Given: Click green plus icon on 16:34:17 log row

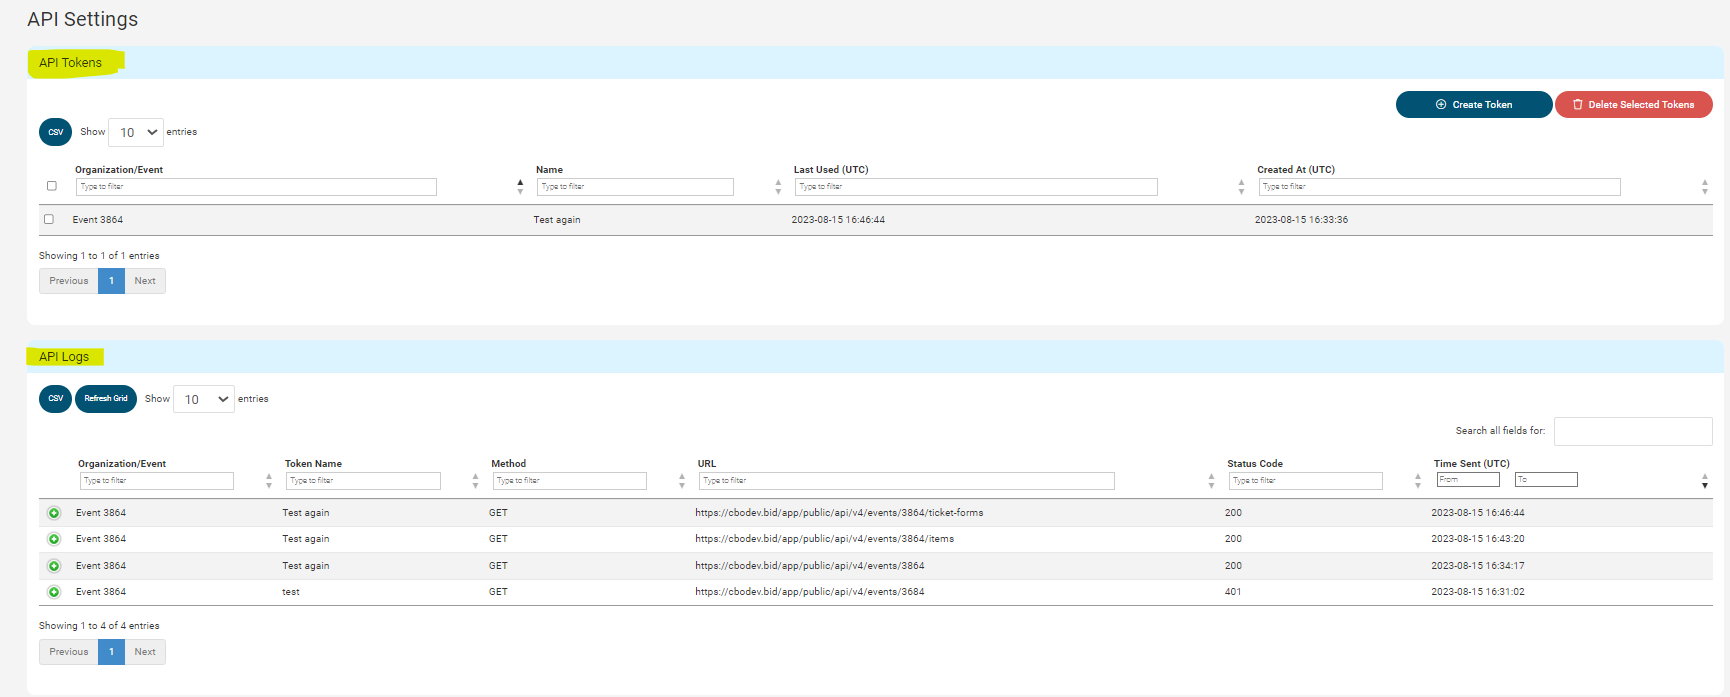Looking at the screenshot, I should coord(54,566).
